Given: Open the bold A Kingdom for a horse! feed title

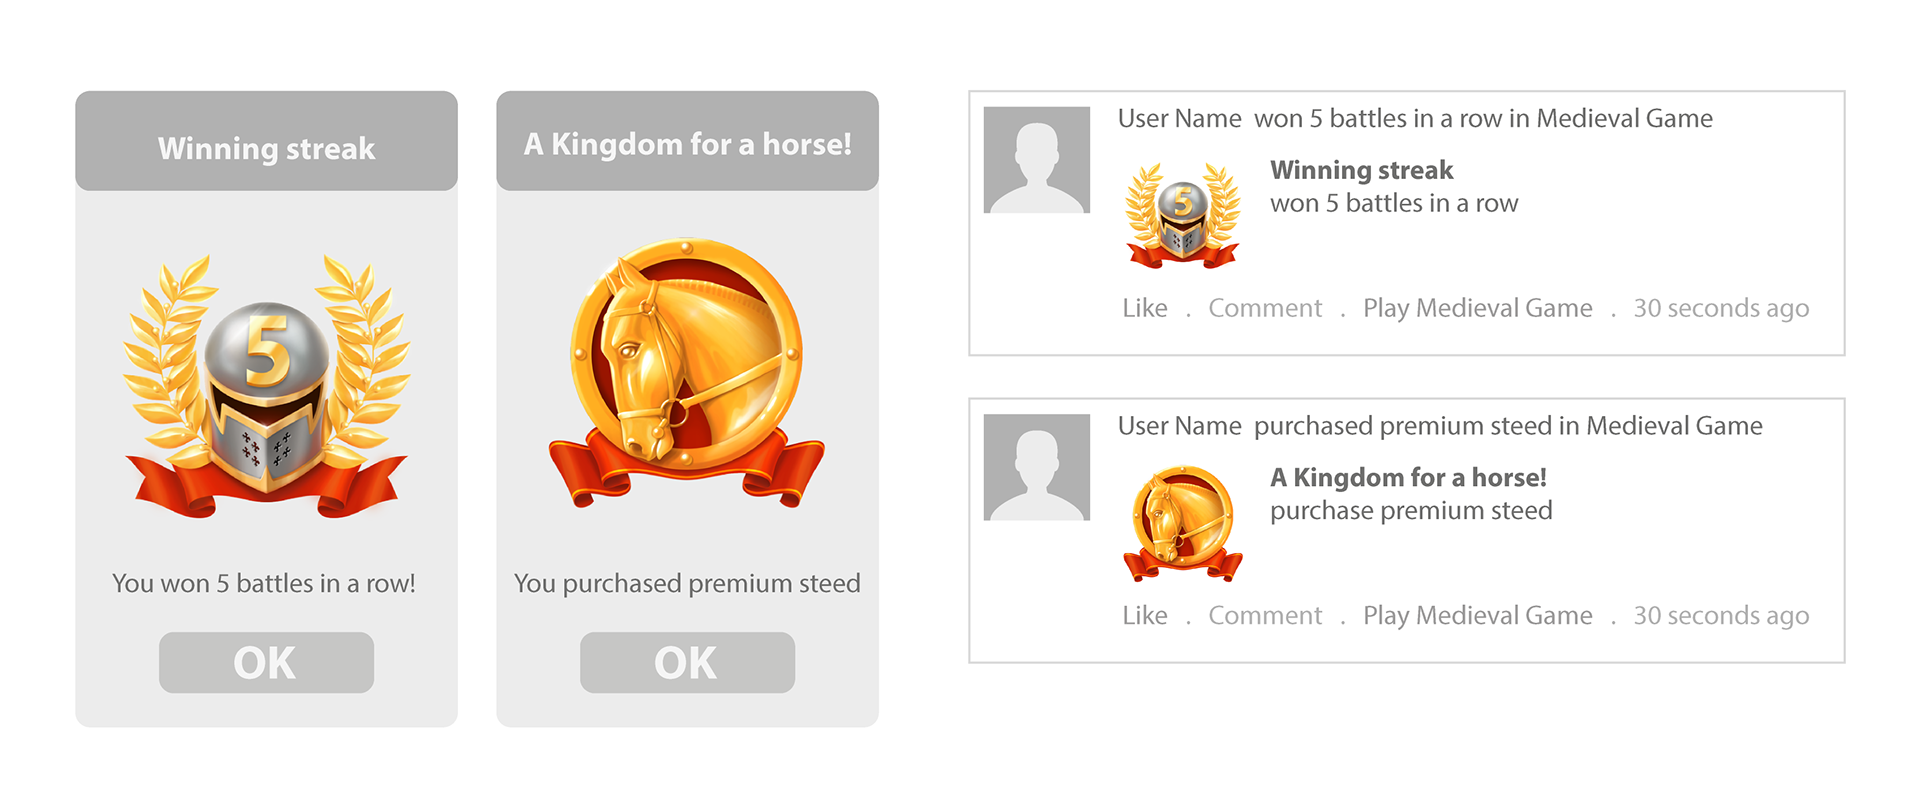Looking at the screenshot, I should 1408,477.
